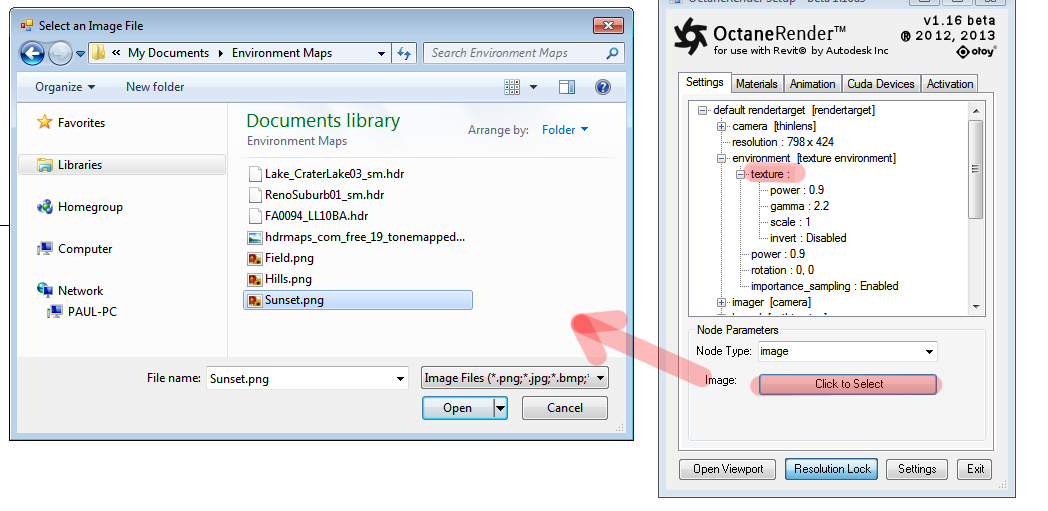1048x511 pixels.
Task: Collapse the default rendertarget node
Action: click(702, 110)
